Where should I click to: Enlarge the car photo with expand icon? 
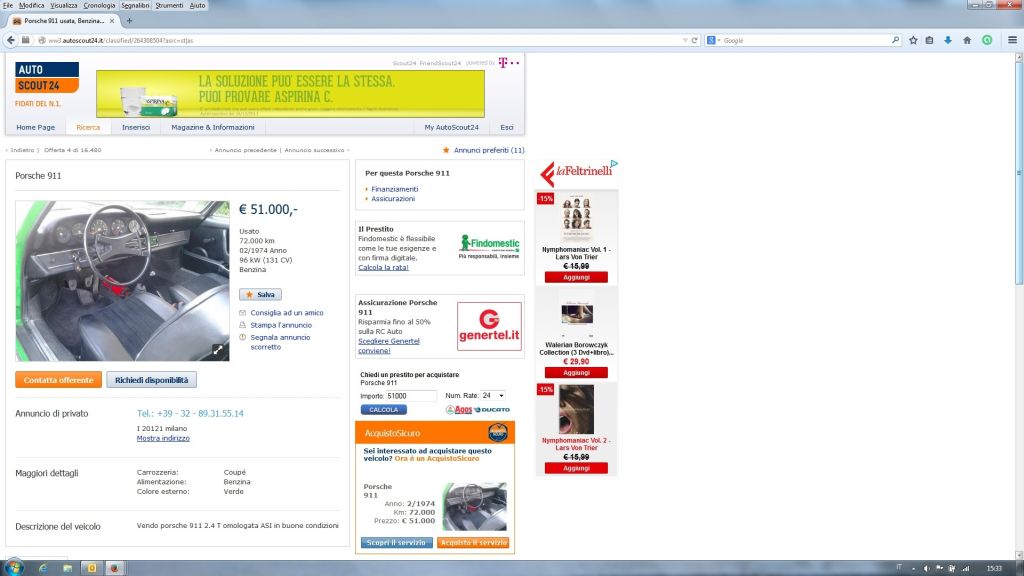(218, 350)
